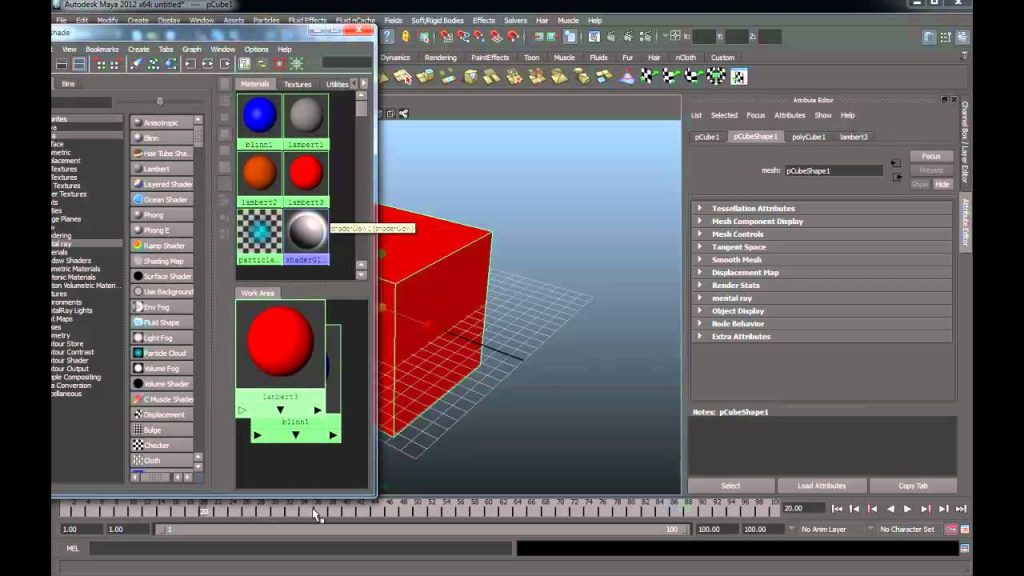Click the Channel Box toggle icon

tap(962, 37)
